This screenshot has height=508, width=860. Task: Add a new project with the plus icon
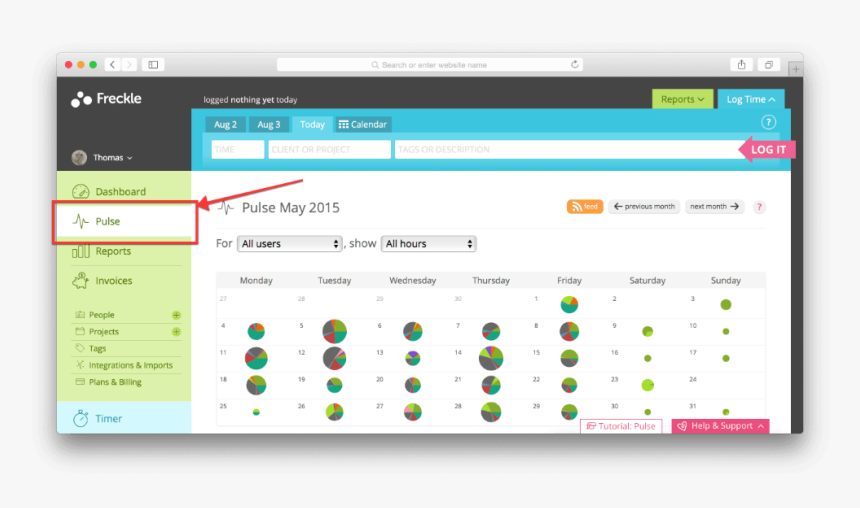(176, 331)
